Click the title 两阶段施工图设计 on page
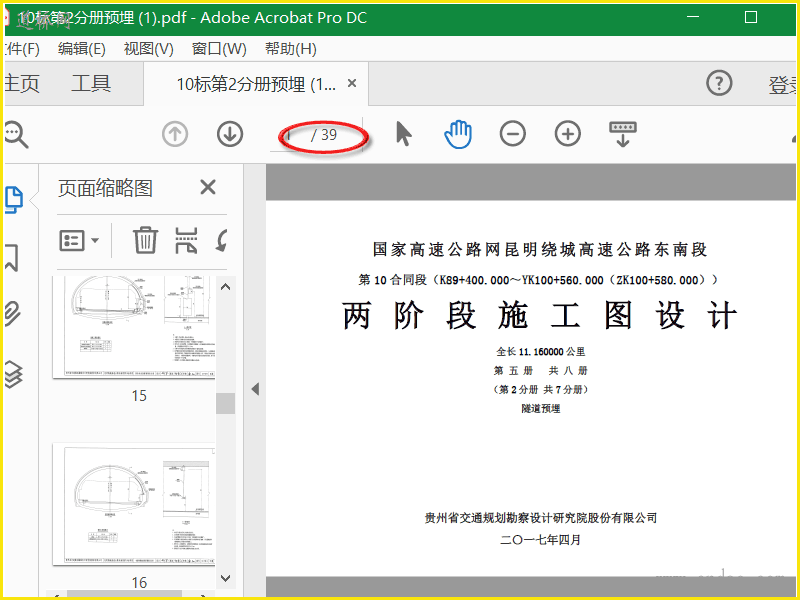 click(x=540, y=315)
